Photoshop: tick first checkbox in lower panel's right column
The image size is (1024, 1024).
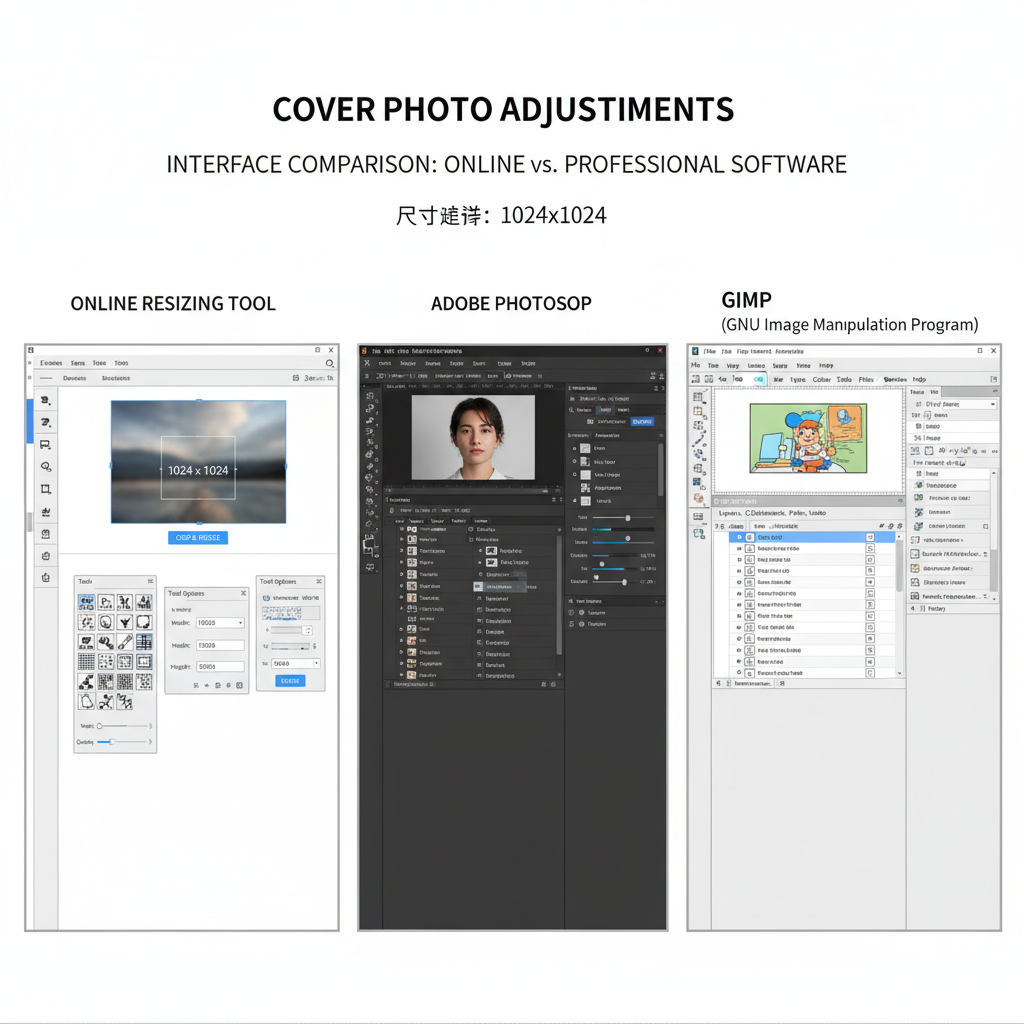pos(471,529)
